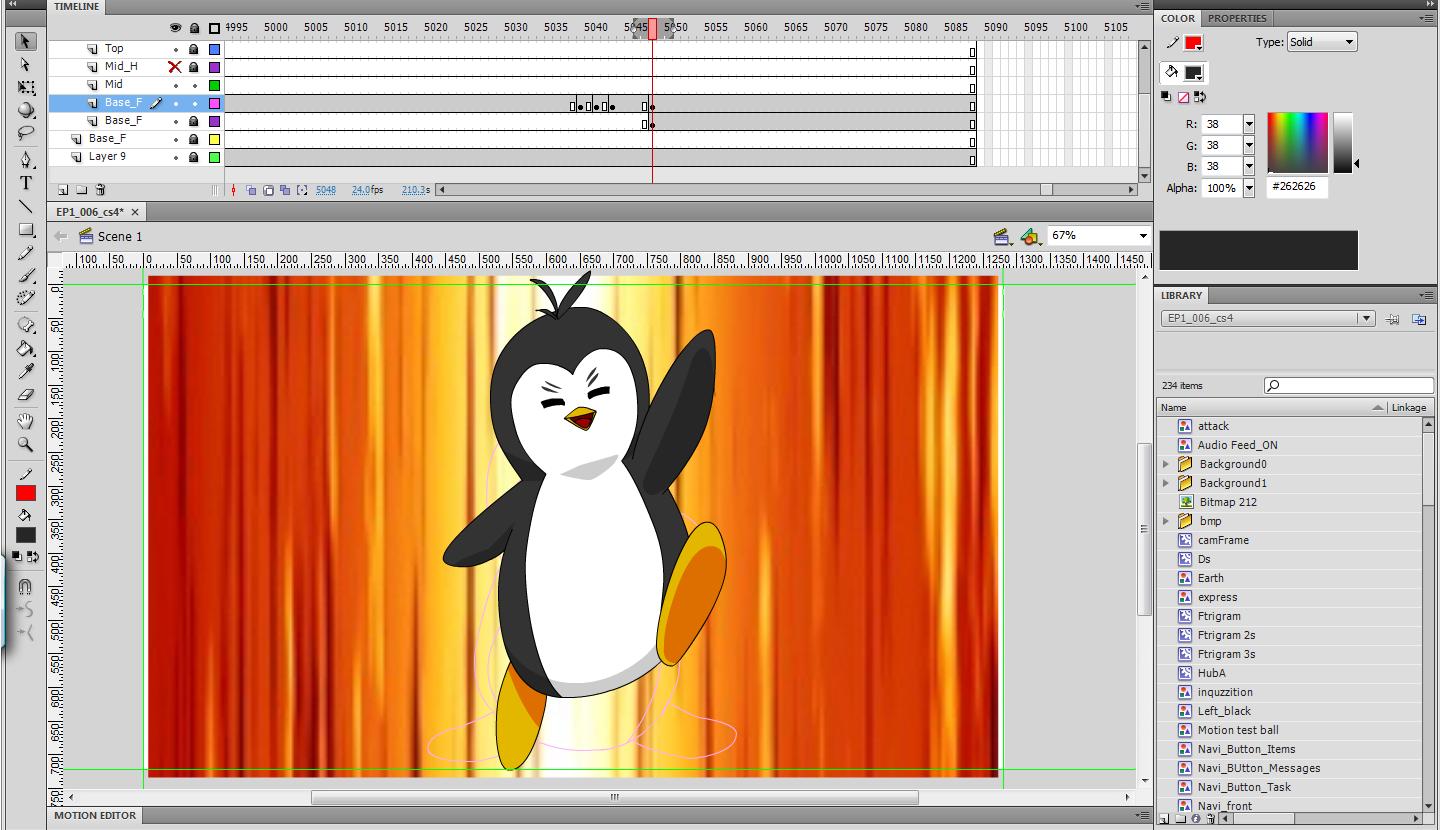Screen dimensions: 1440x830
Task: Select the Text tool
Action: [26, 183]
